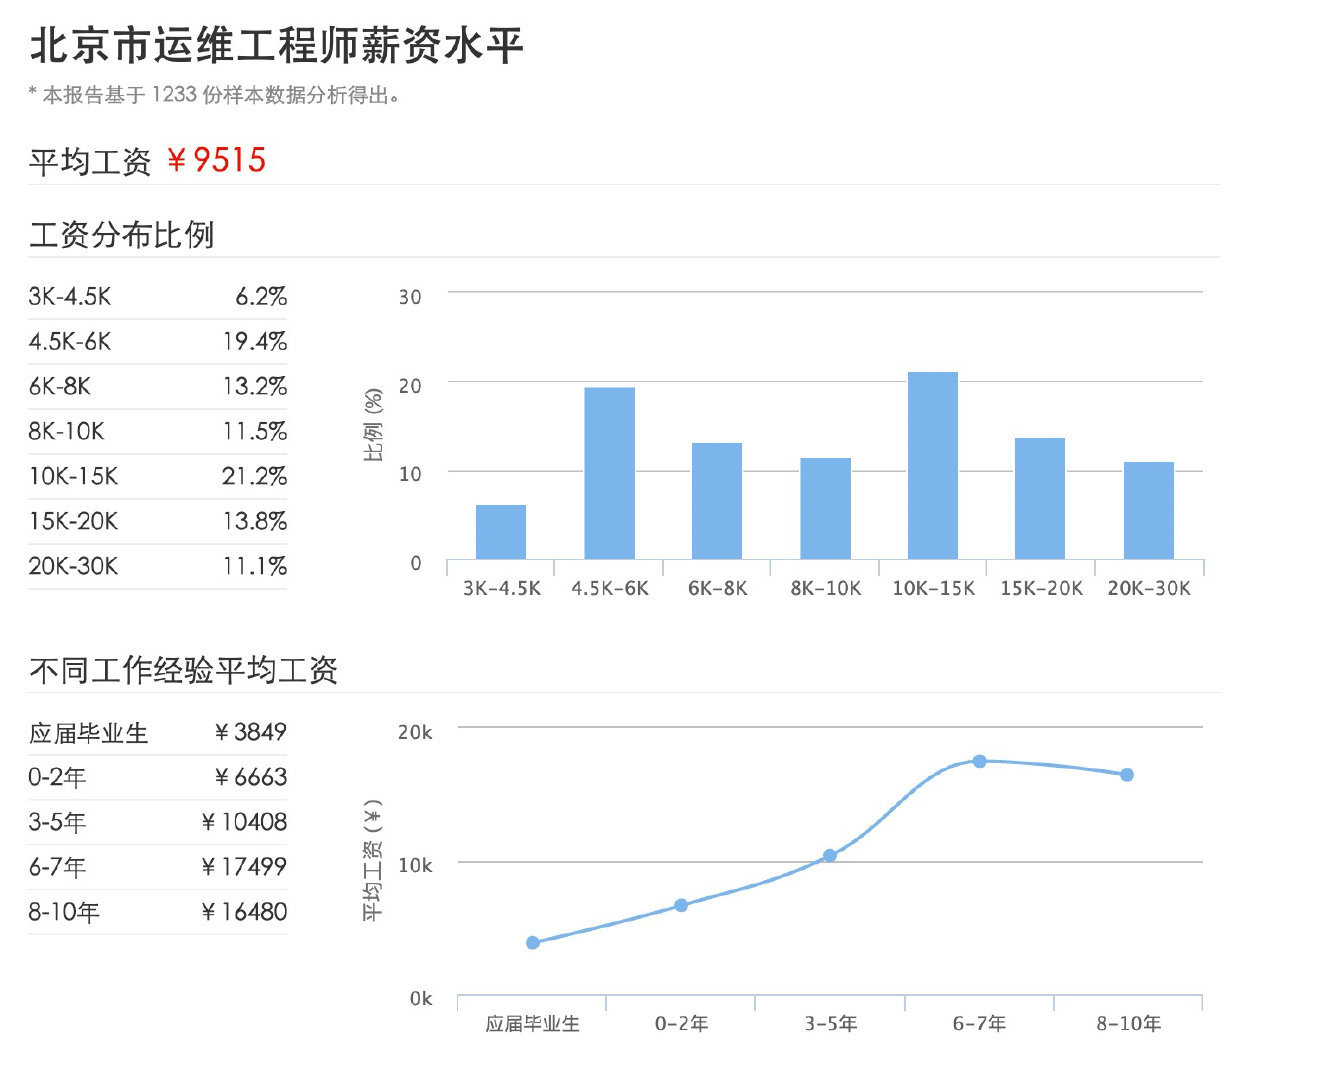The height and width of the screenshot is (1080, 1322).
Task: Click the 20K-30K bar at the chart's right
Action: click(1148, 510)
